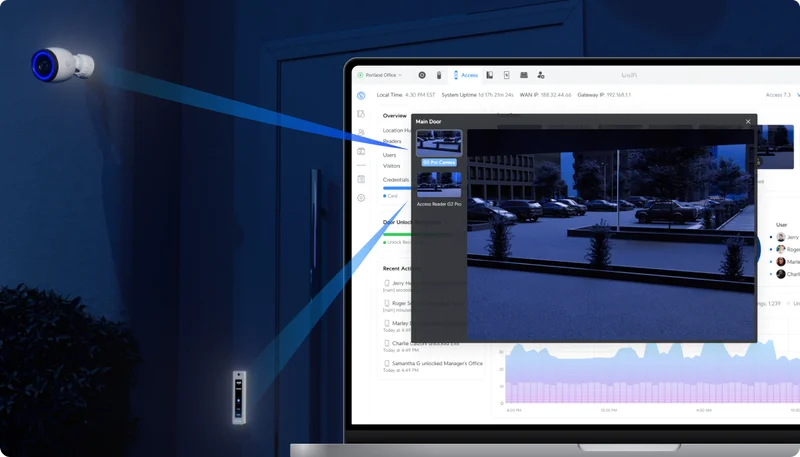Click Charlie's avatar in User list
The image size is (800, 457).
click(x=781, y=274)
